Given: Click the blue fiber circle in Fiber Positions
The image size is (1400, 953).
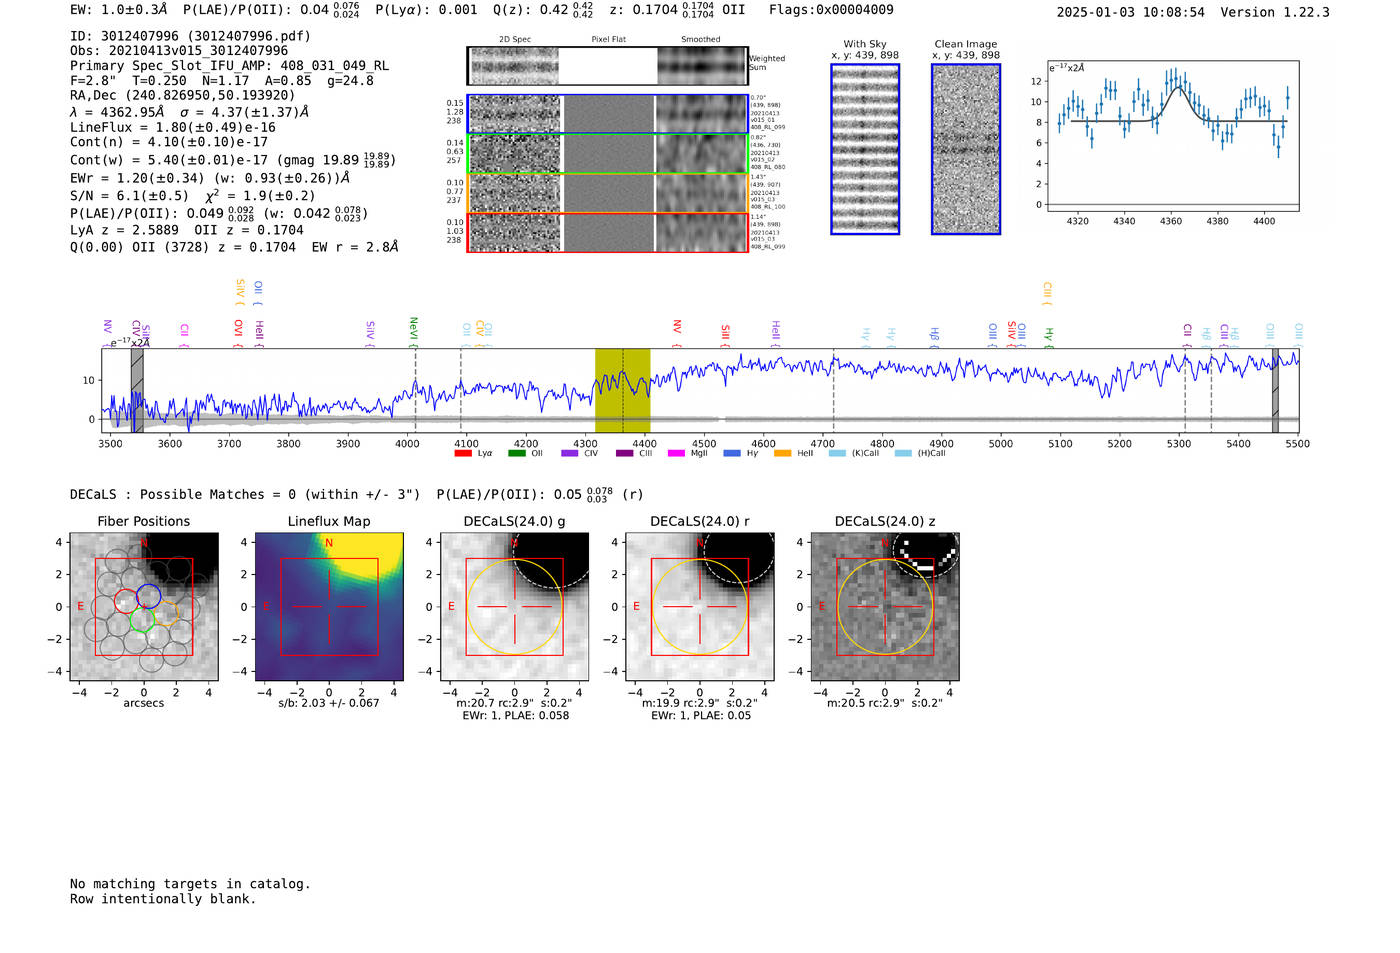Looking at the screenshot, I should 149,595.
